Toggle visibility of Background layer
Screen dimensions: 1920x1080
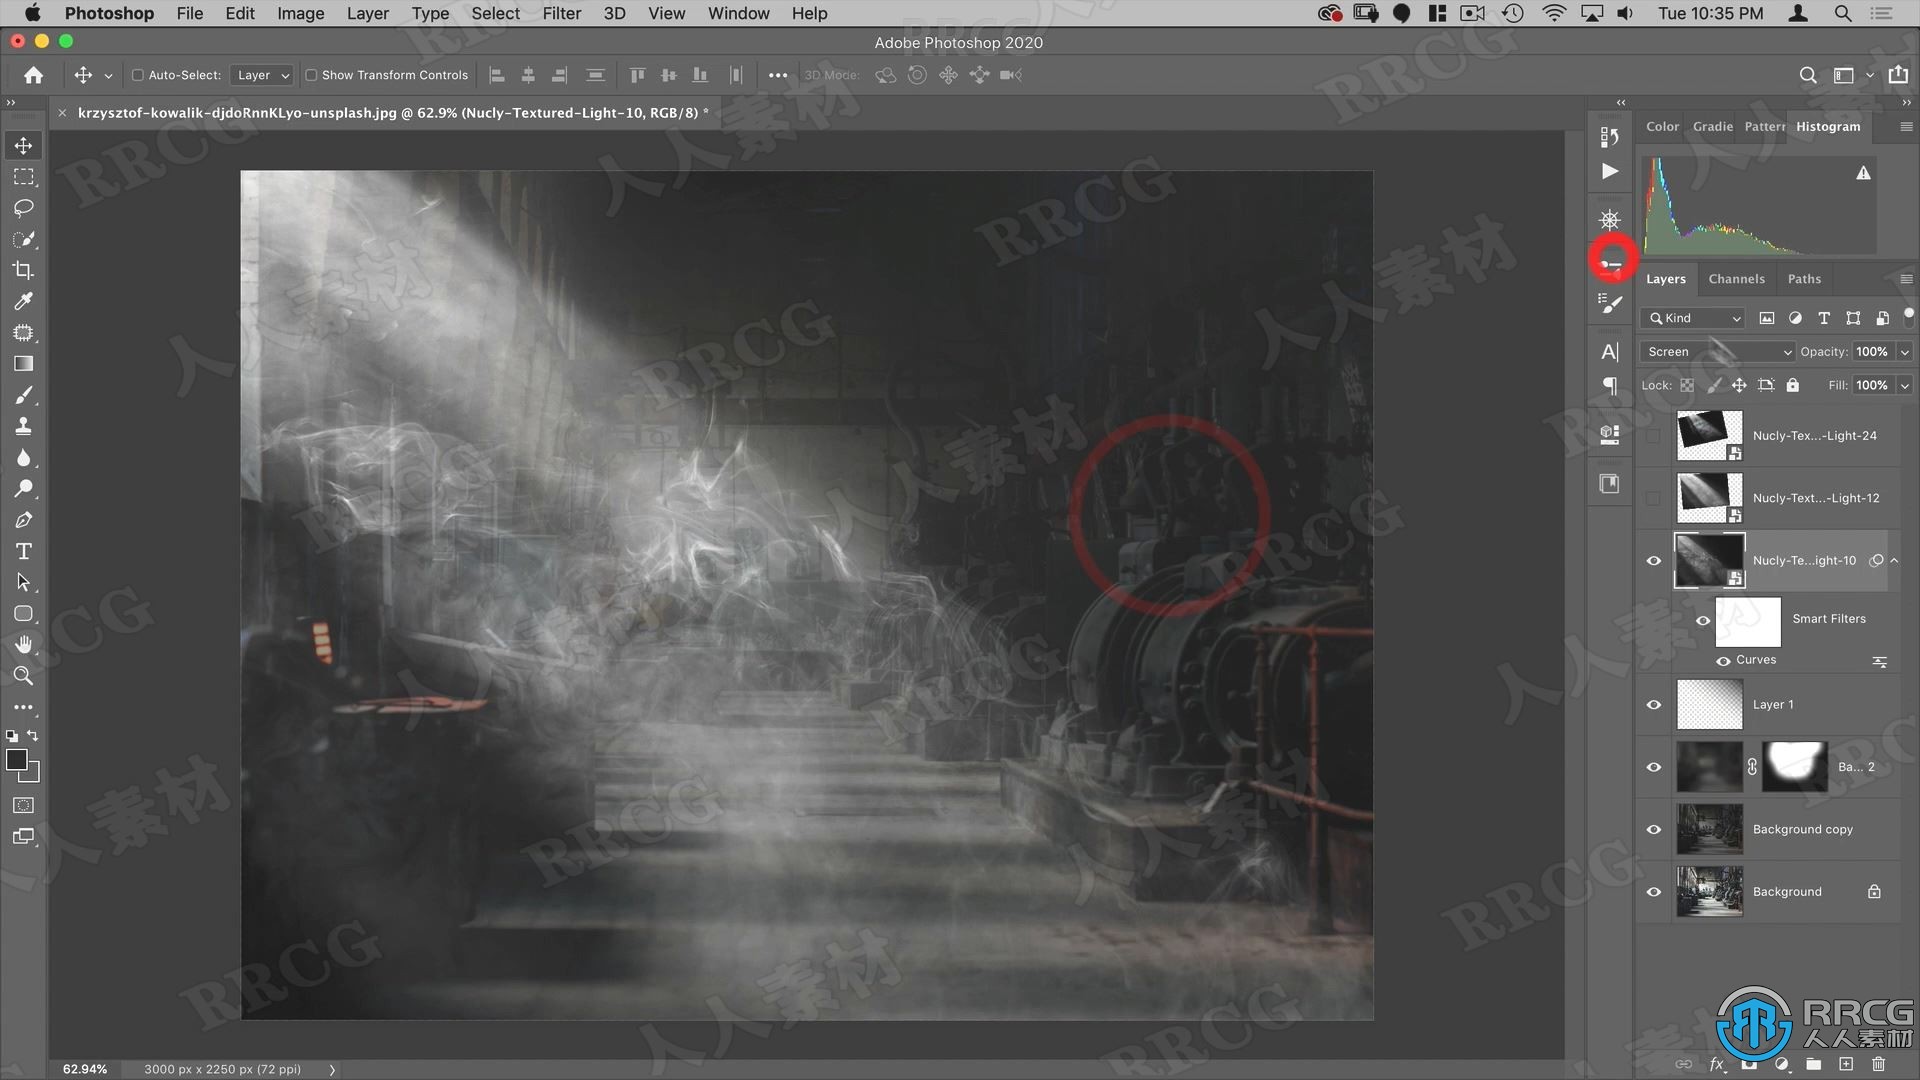click(x=1655, y=890)
